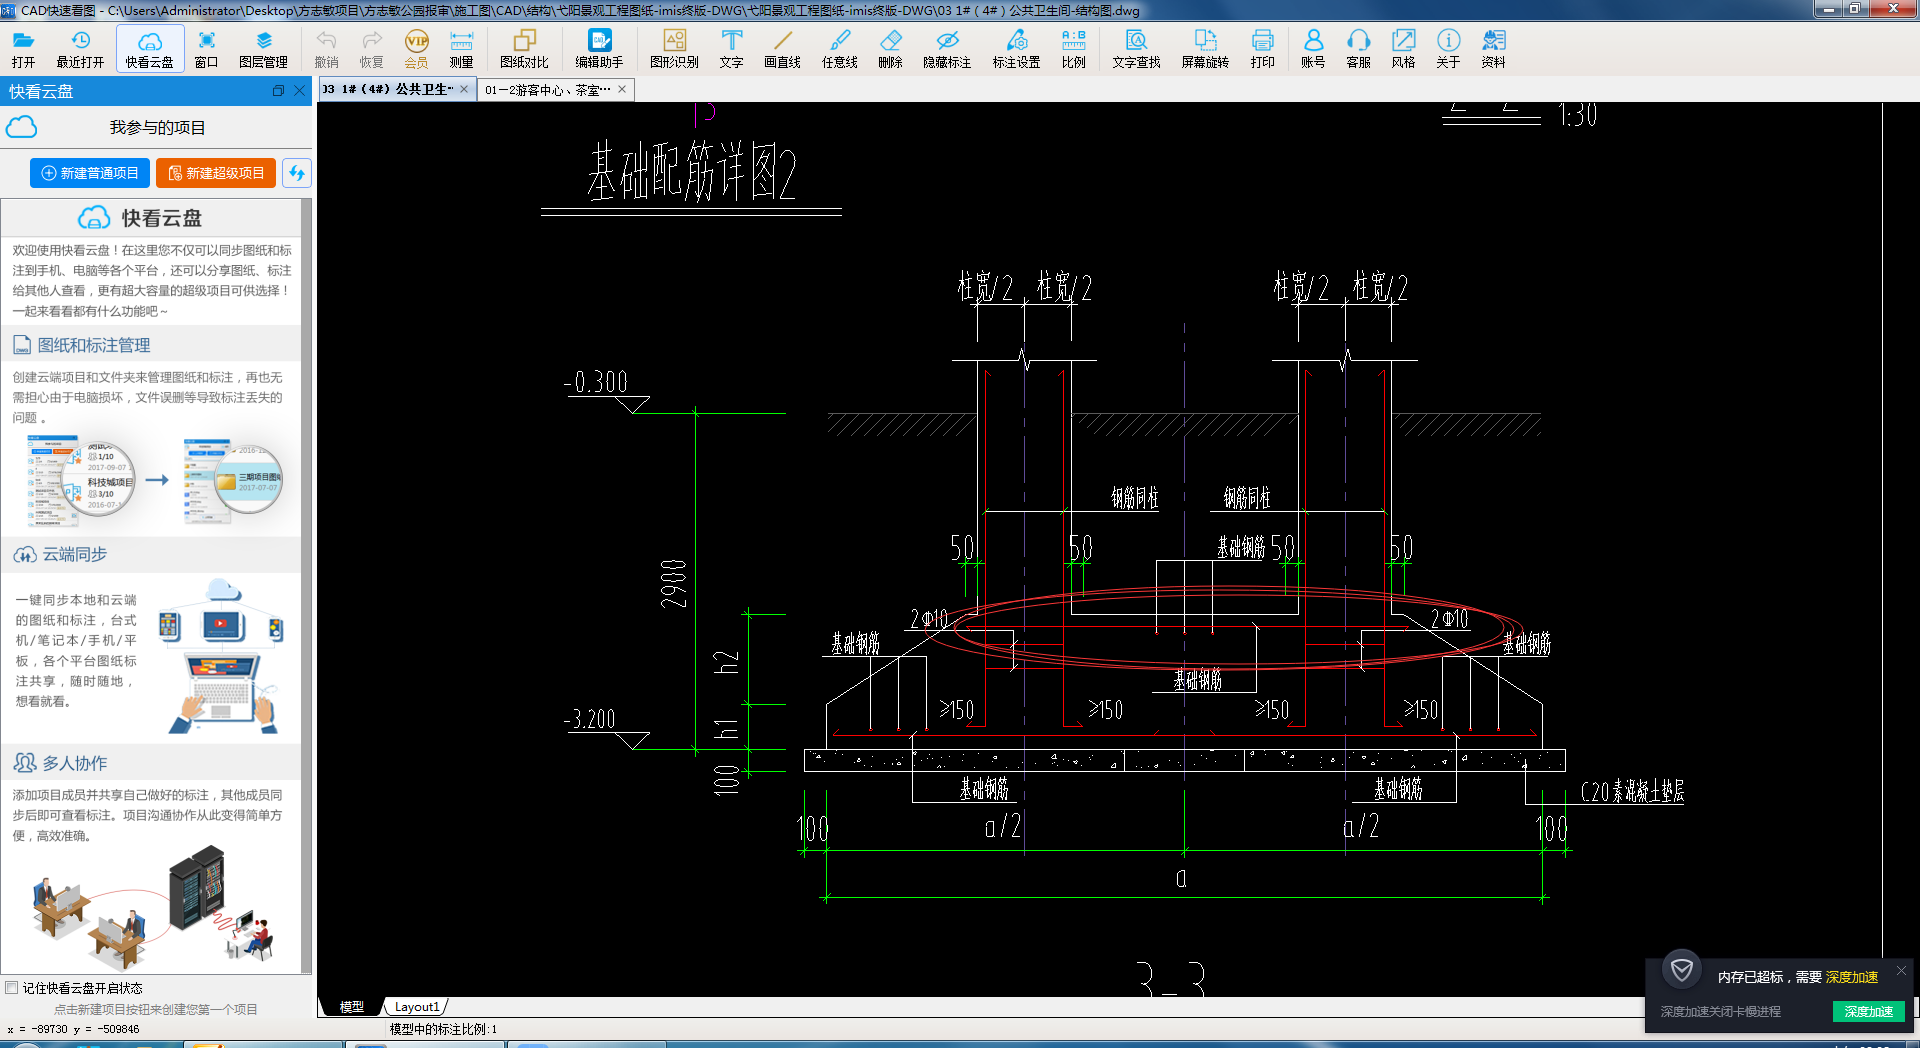Click the 云端同步 illustration image

pyautogui.click(x=220, y=656)
